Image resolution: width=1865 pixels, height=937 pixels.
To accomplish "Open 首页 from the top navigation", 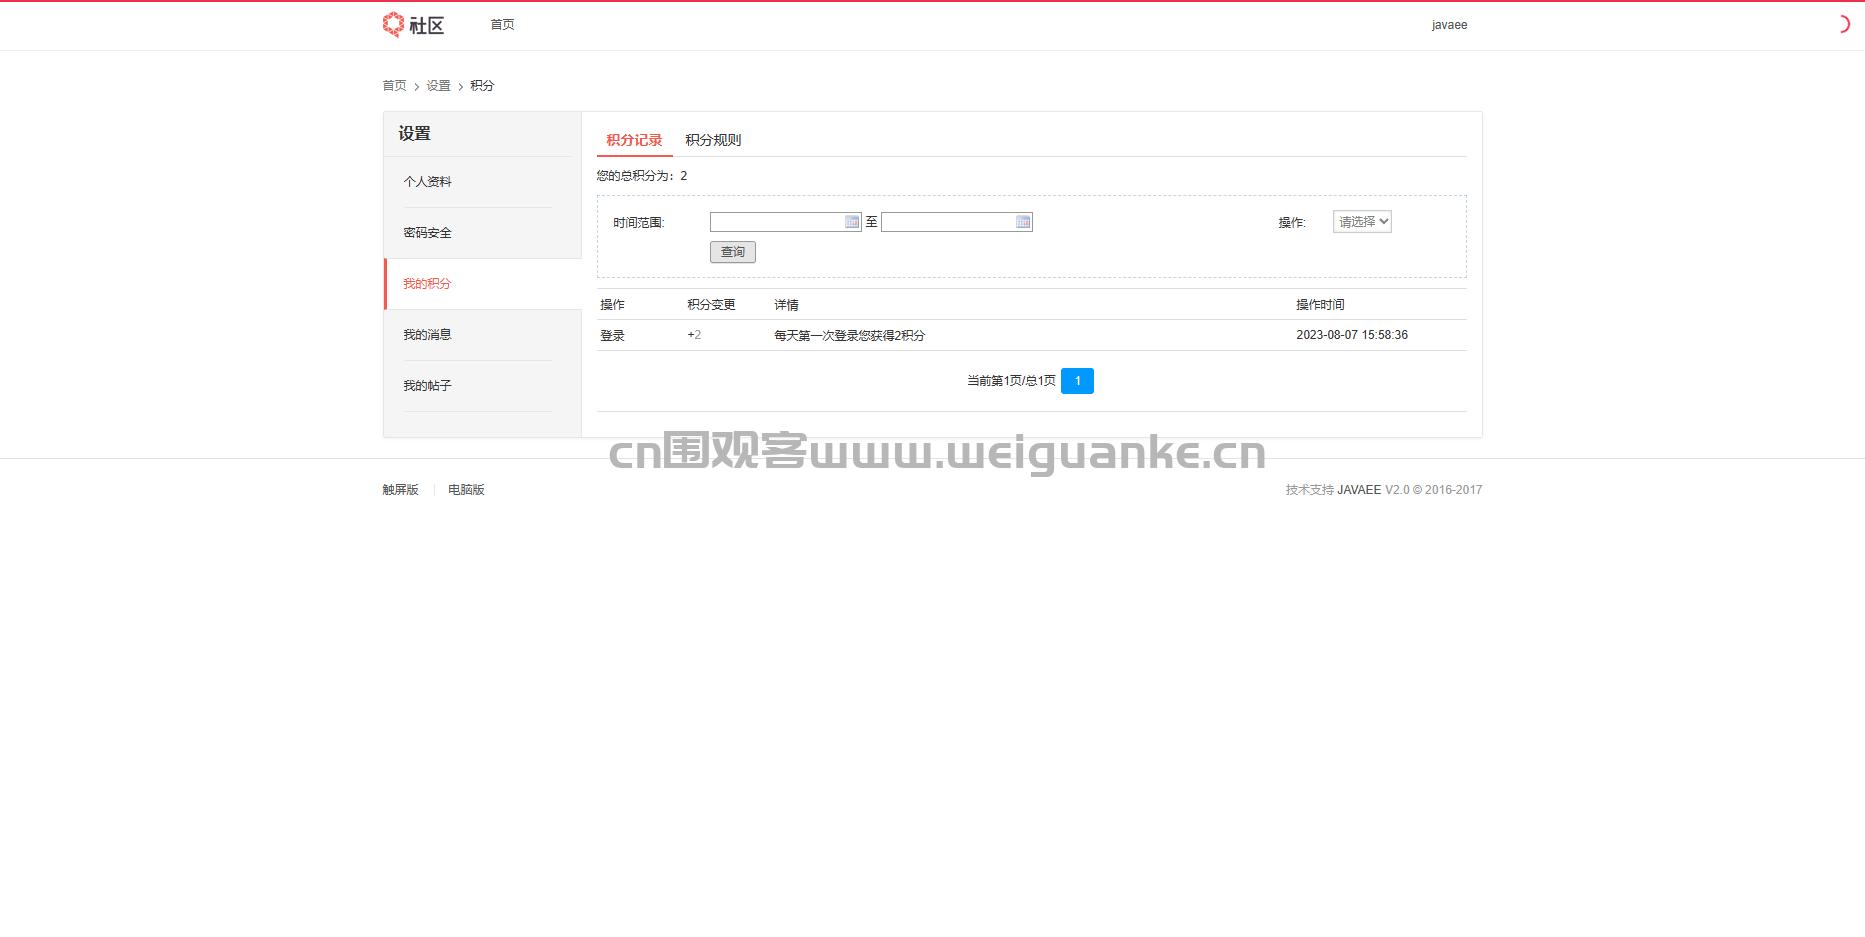I will pyautogui.click(x=502, y=25).
